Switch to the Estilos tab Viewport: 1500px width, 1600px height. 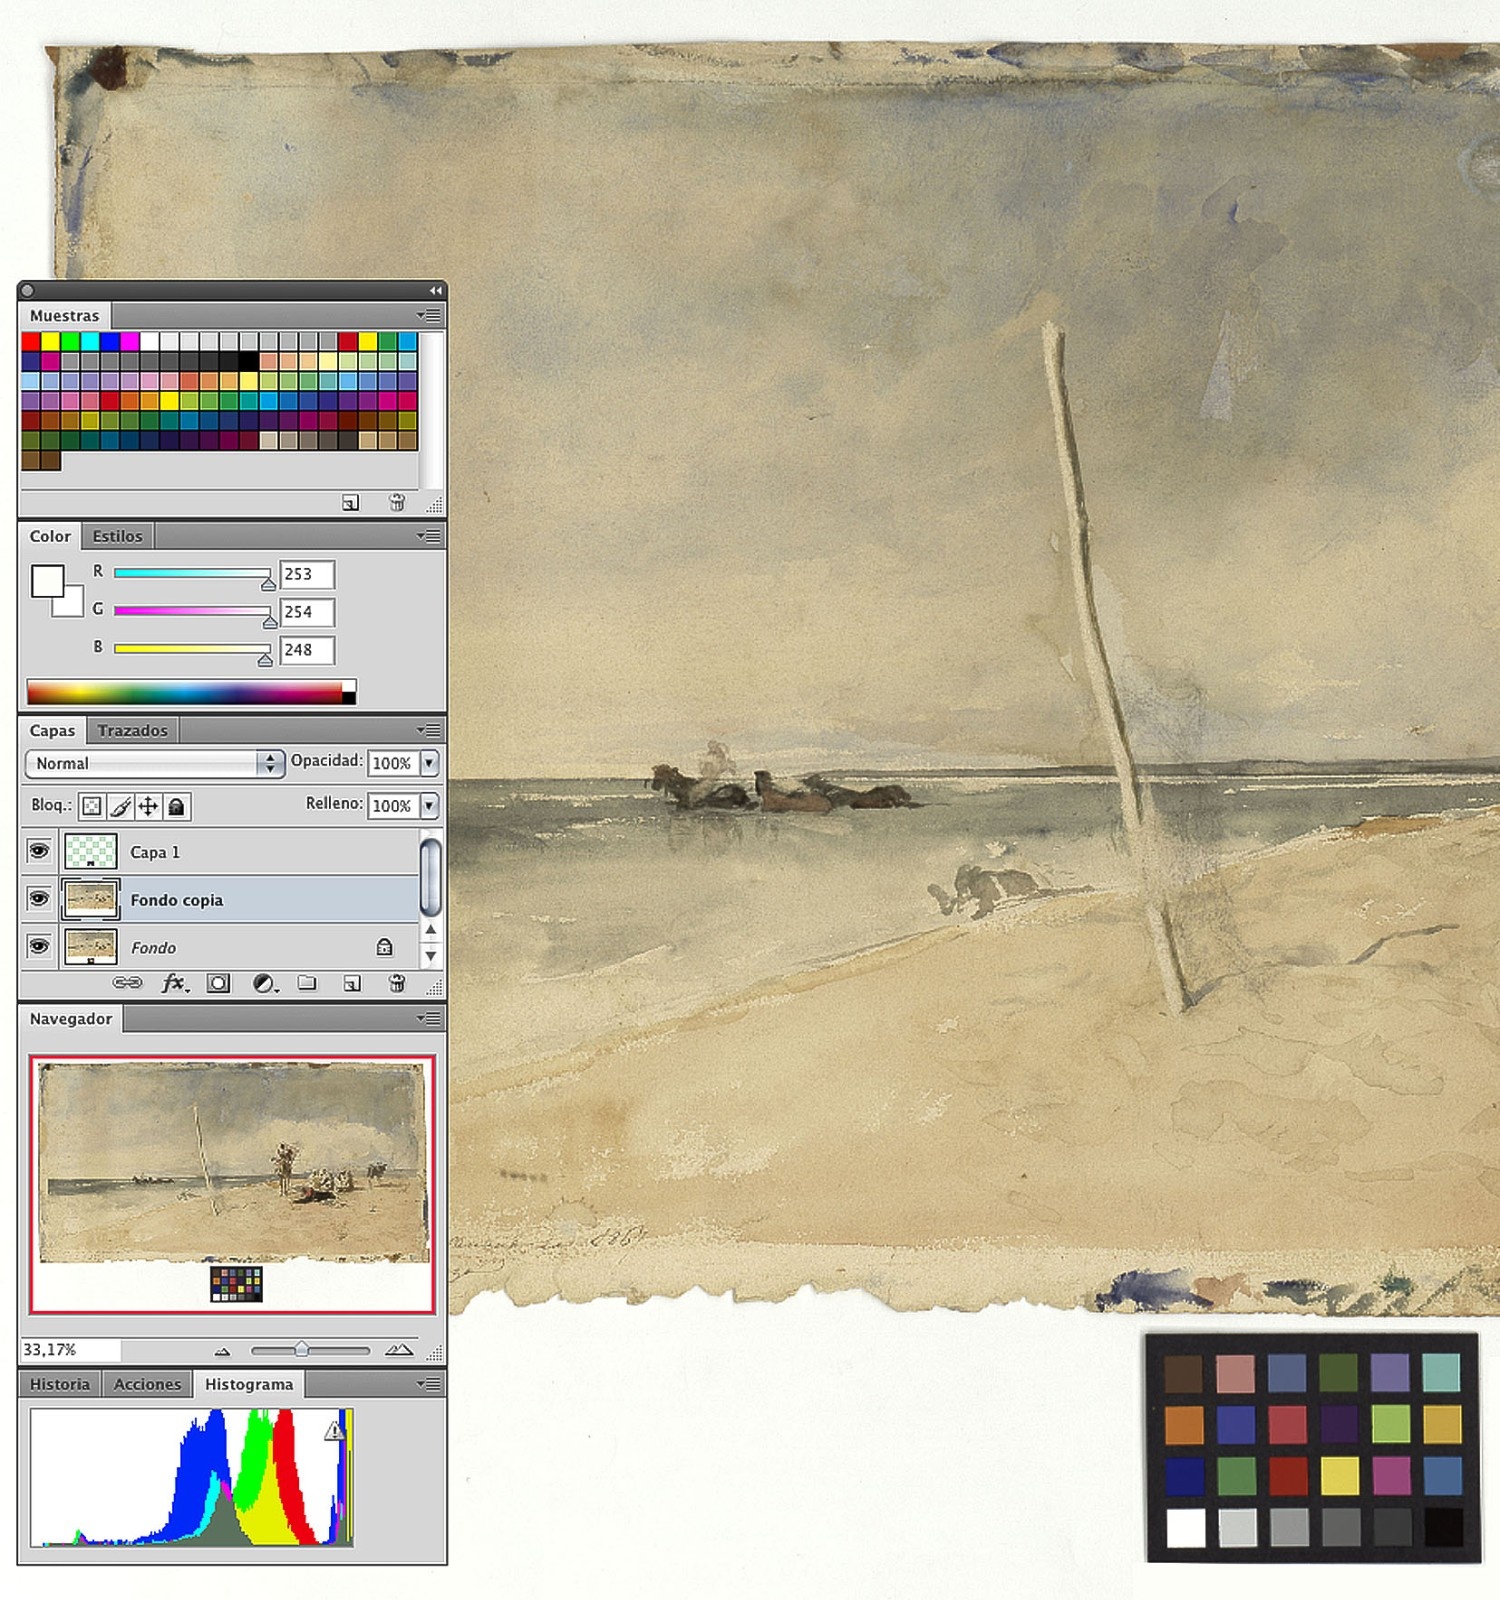pos(117,536)
